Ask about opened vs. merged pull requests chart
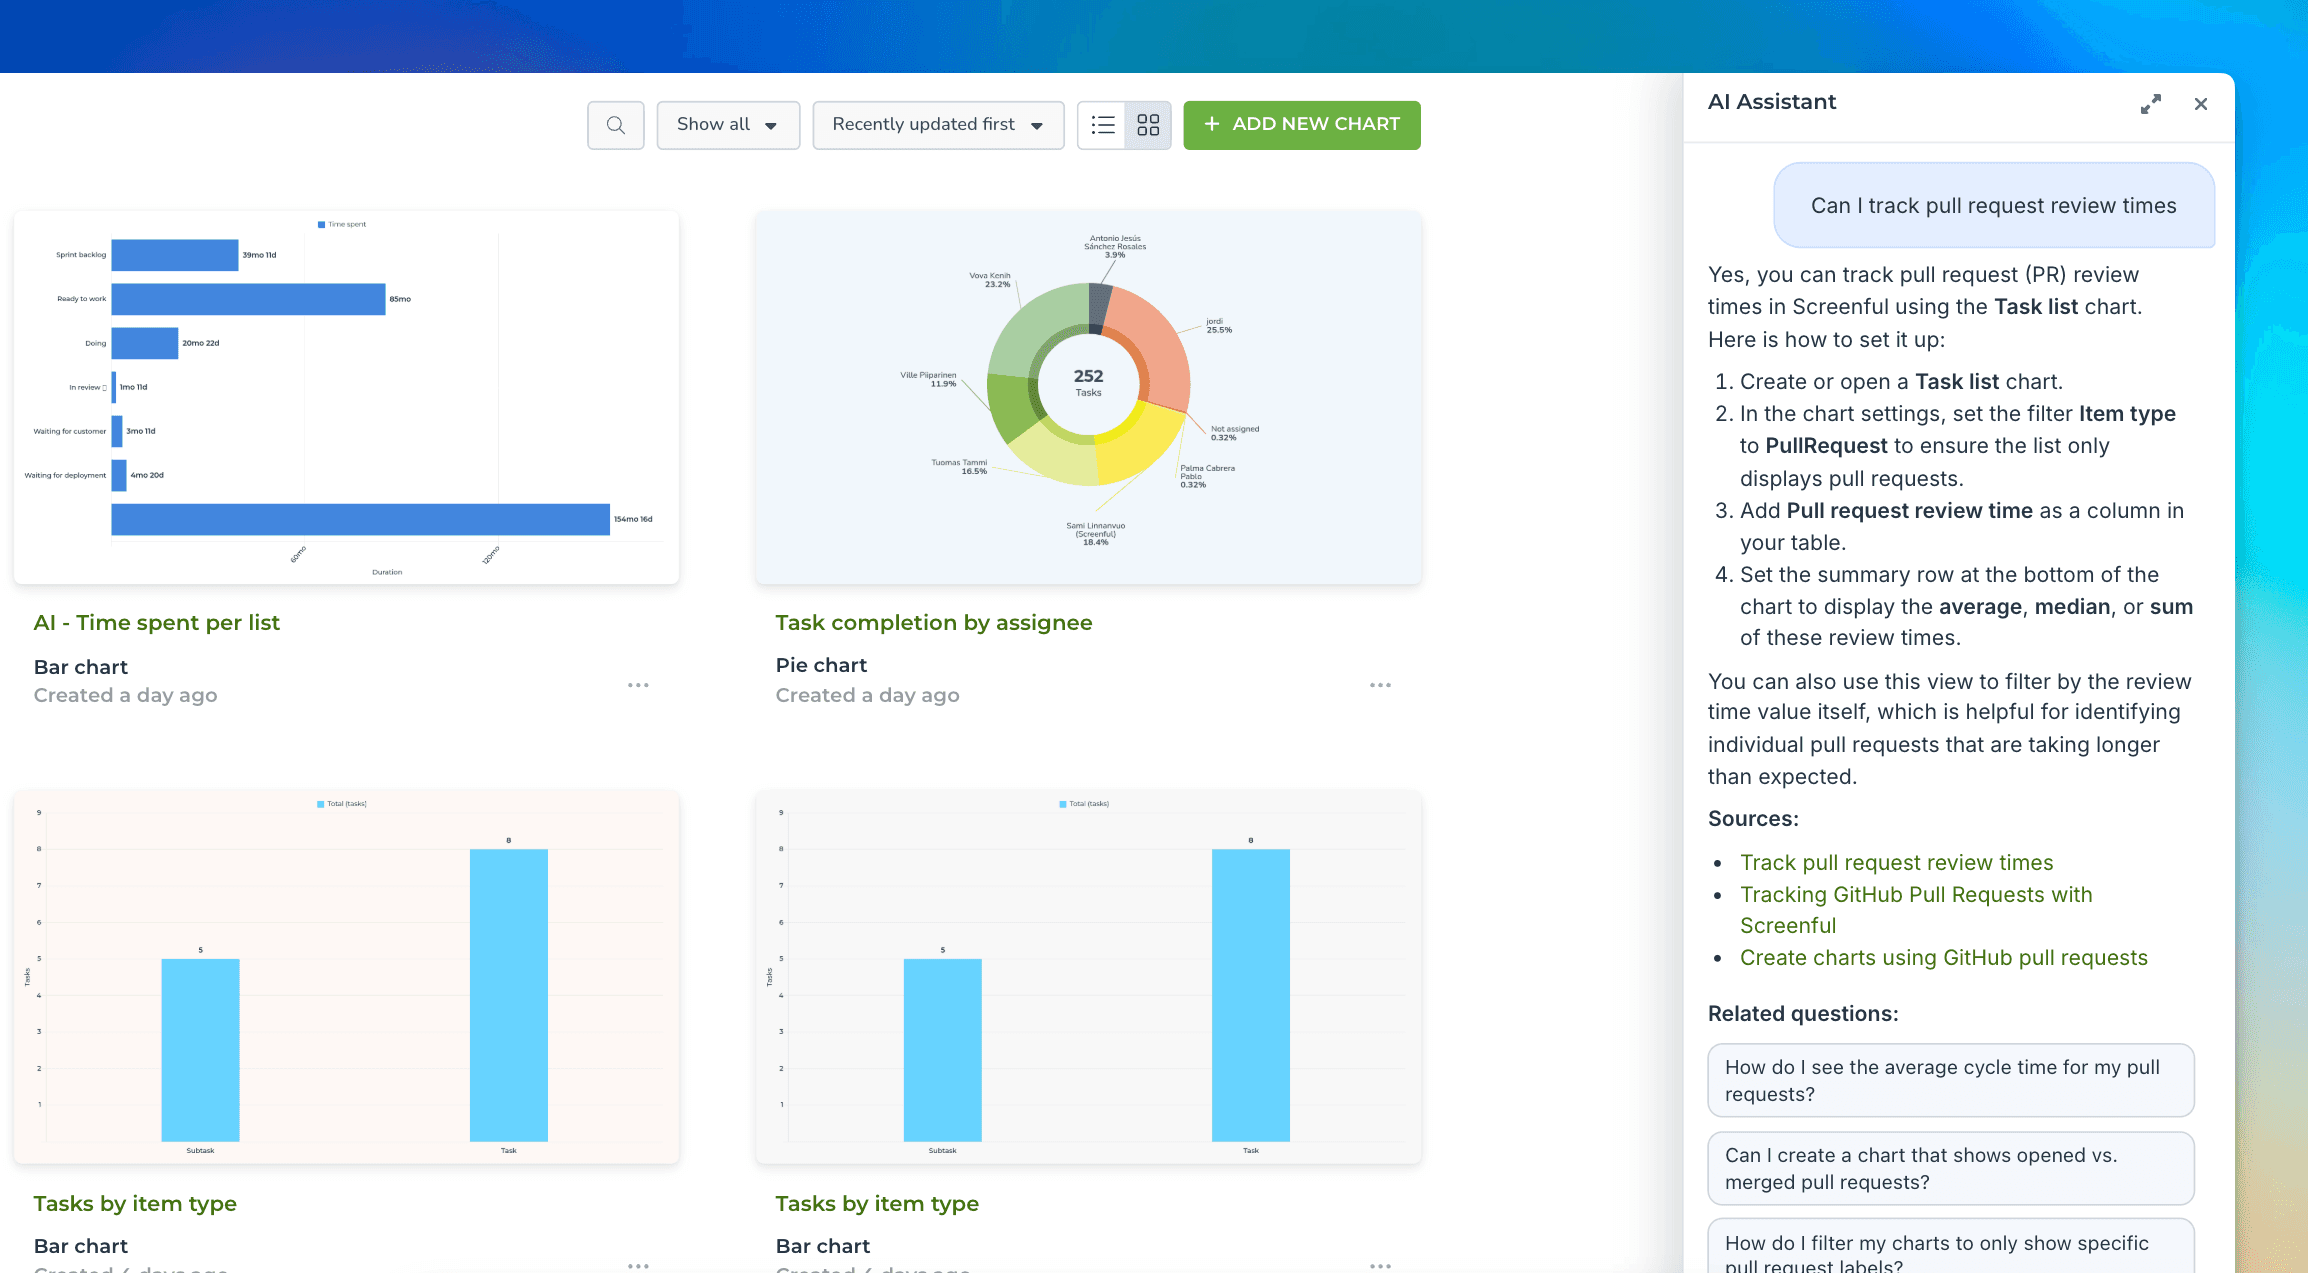The height and width of the screenshot is (1273, 2308). [x=1950, y=1168]
